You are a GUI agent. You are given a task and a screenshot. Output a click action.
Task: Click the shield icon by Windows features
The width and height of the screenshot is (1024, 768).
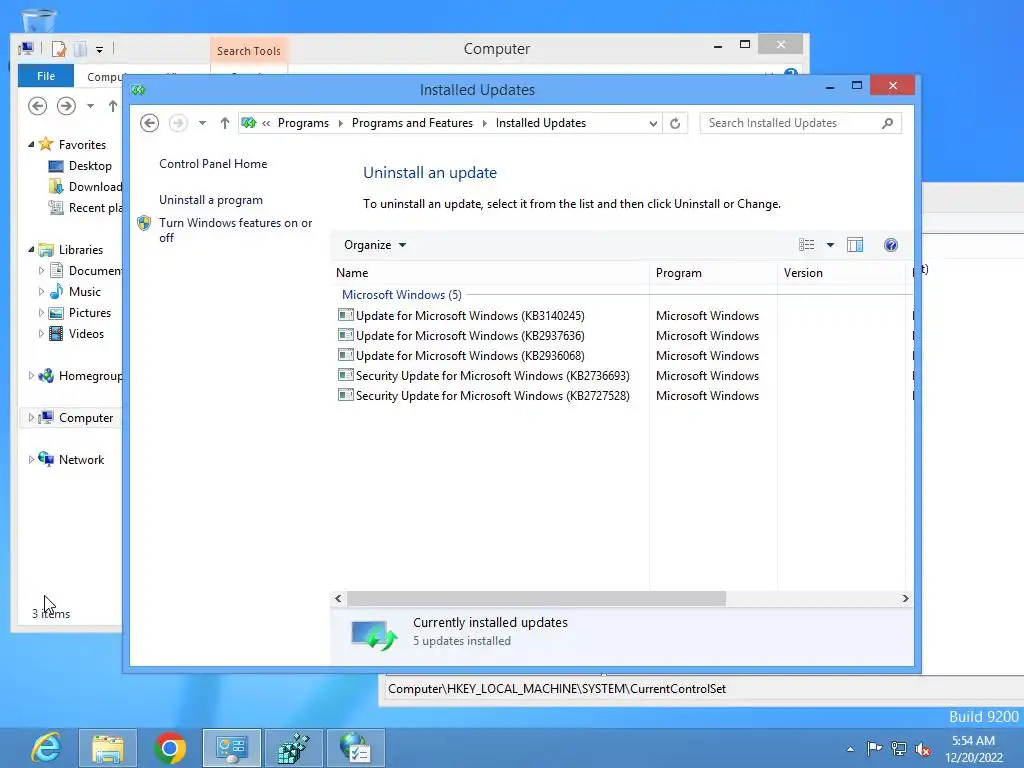pyautogui.click(x=144, y=223)
